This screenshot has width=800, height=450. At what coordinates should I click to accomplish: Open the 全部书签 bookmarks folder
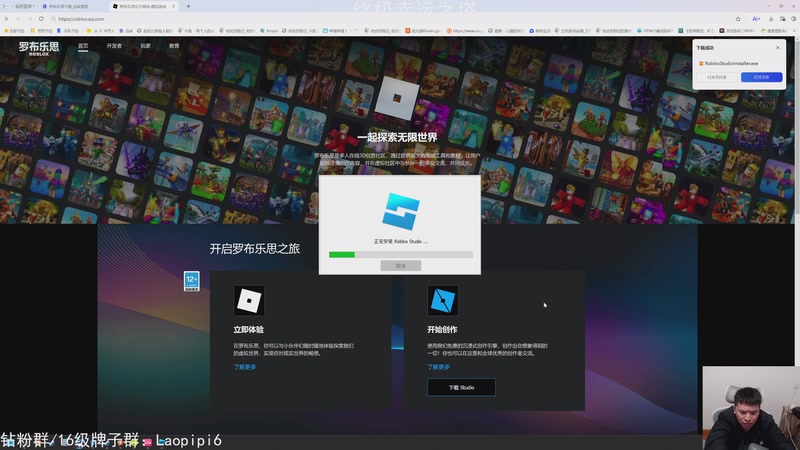tap(14, 31)
